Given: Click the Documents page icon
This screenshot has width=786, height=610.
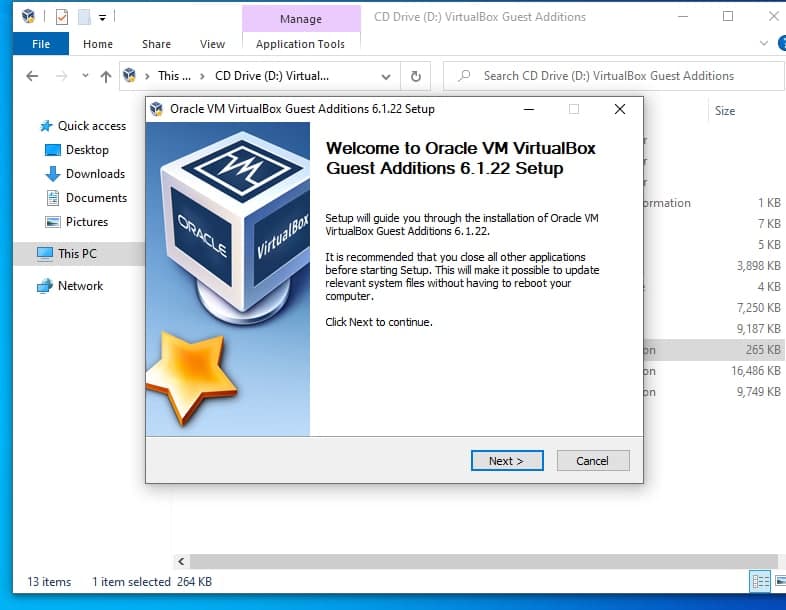Looking at the screenshot, I should [53, 198].
